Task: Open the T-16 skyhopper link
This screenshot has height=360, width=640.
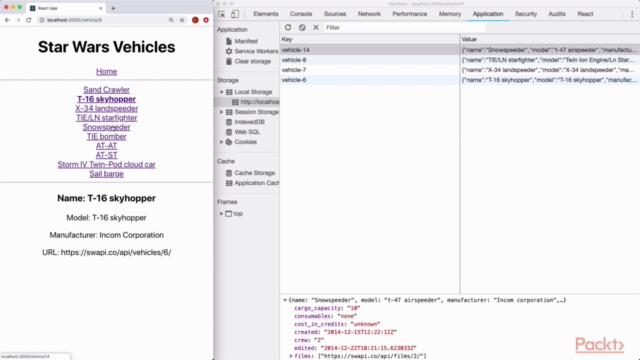Action: (107, 99)
